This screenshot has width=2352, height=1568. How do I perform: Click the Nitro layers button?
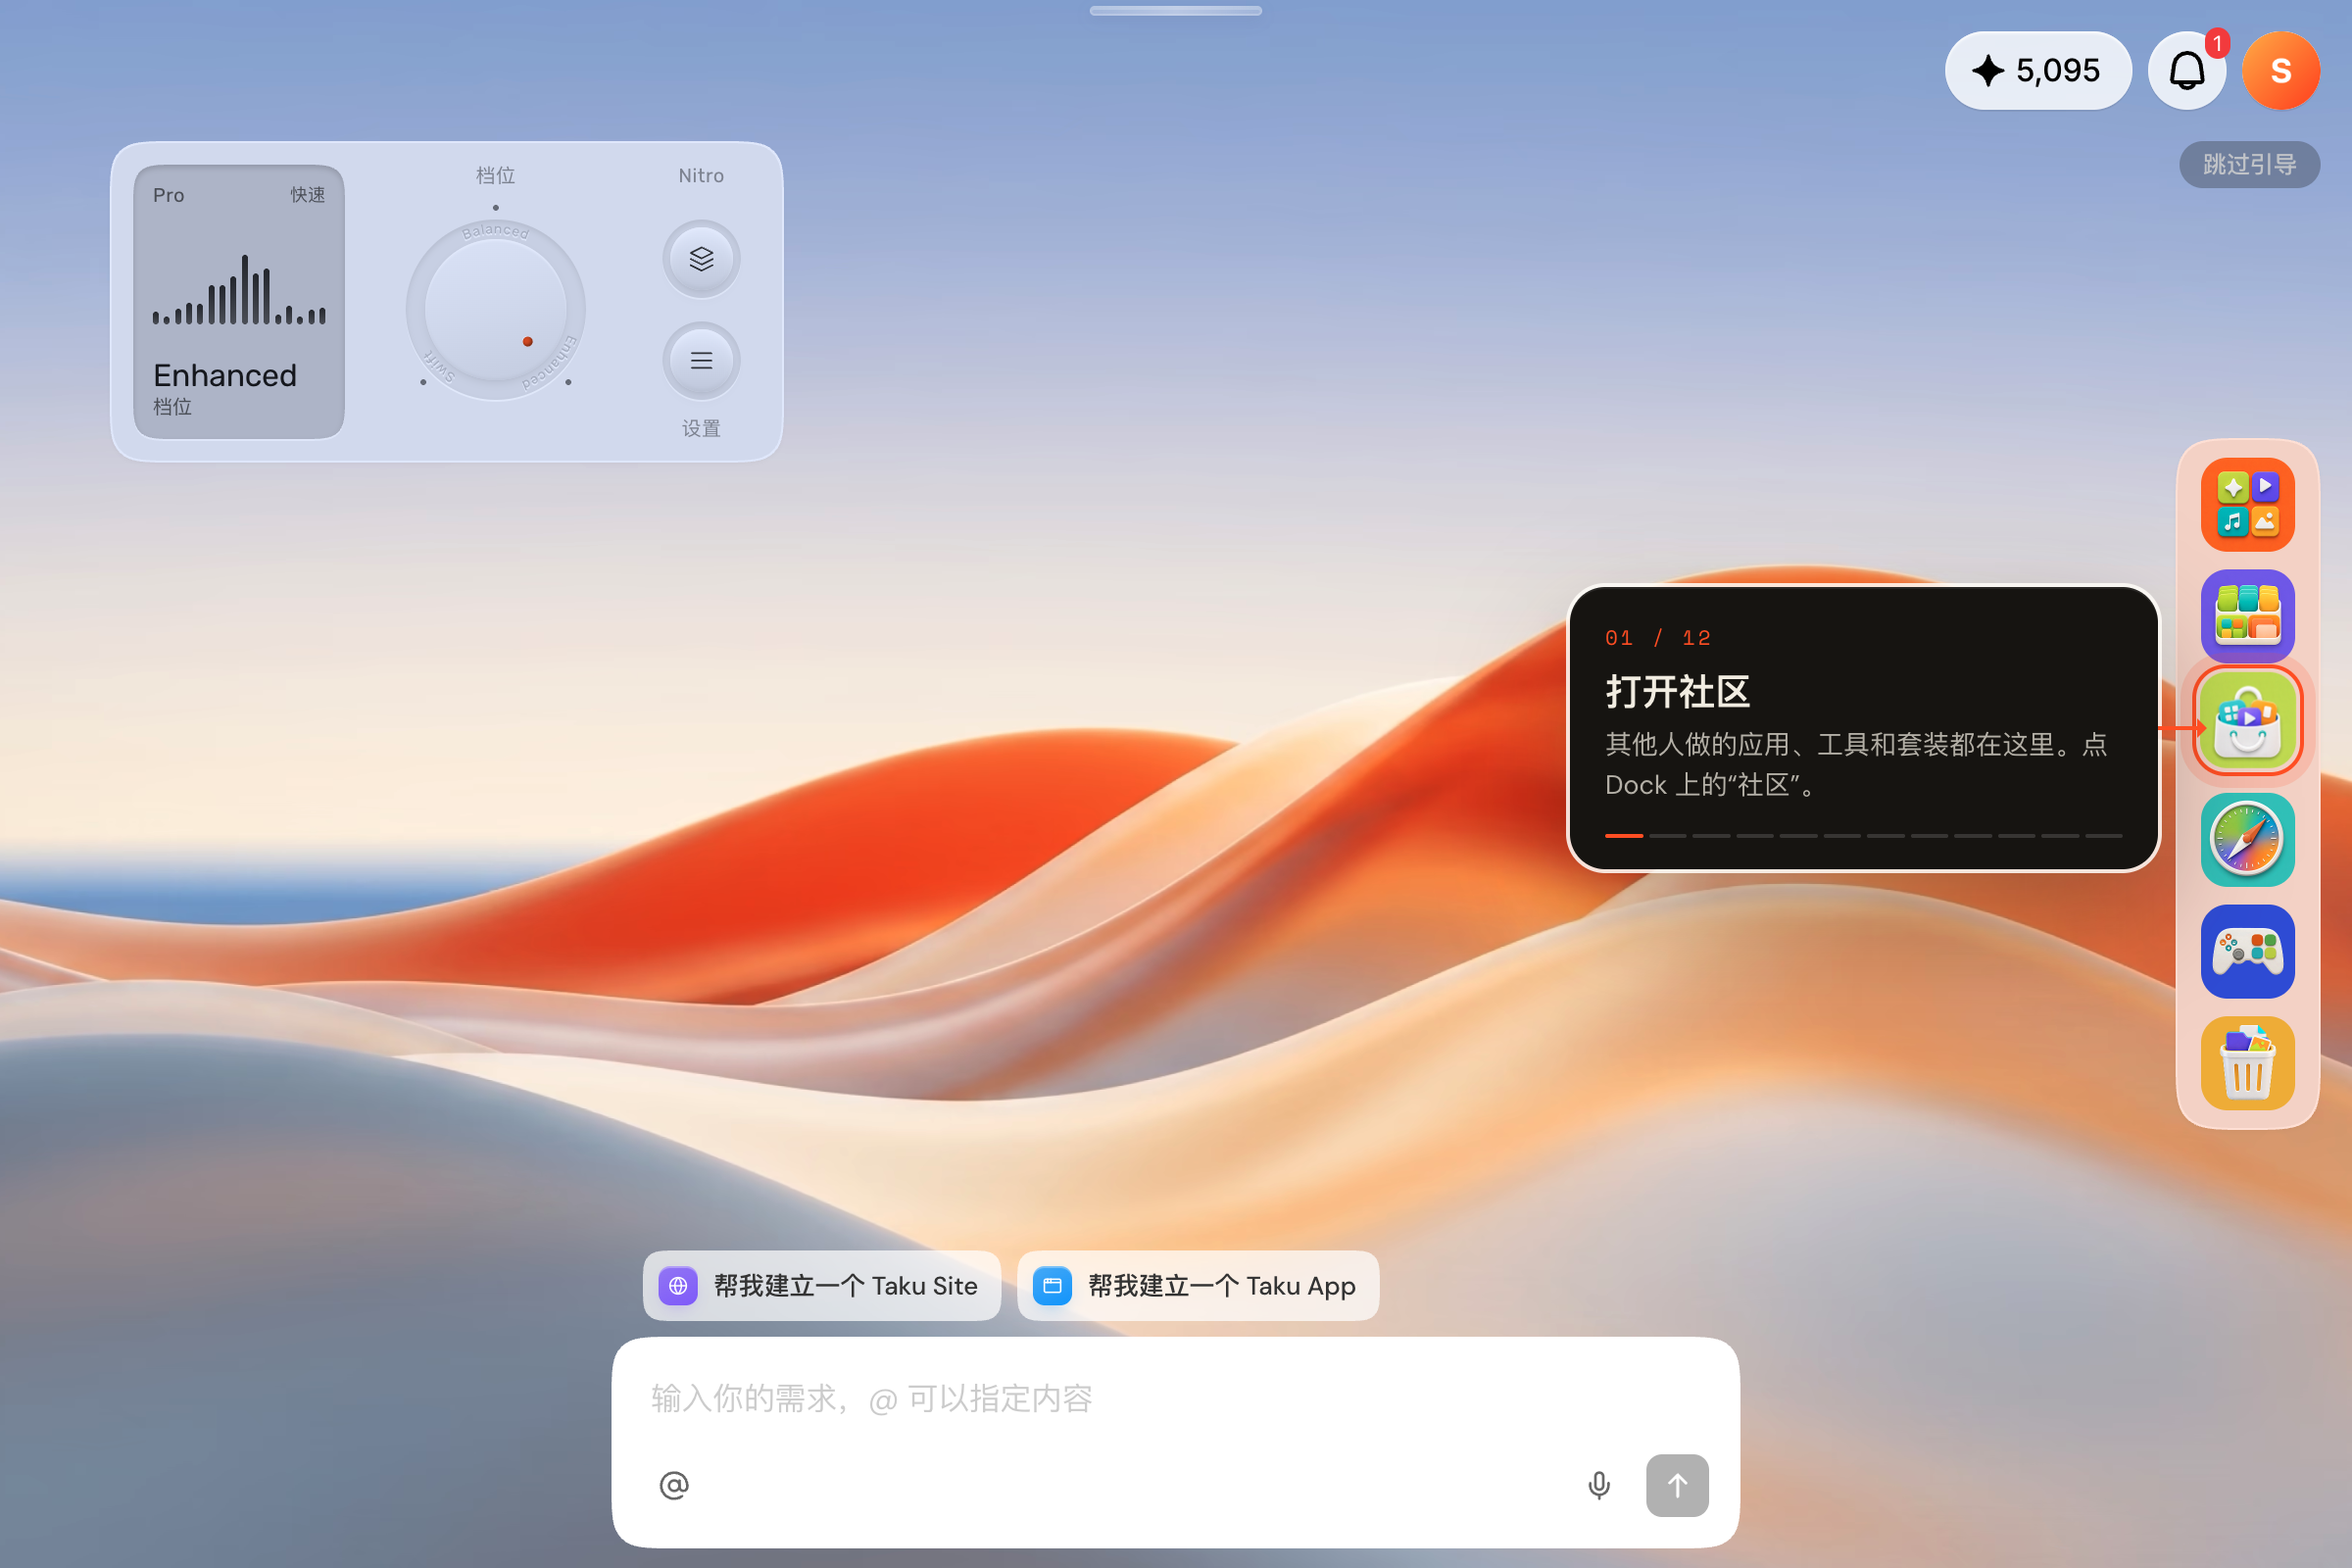pyautogui.click(x=701, y=259)
